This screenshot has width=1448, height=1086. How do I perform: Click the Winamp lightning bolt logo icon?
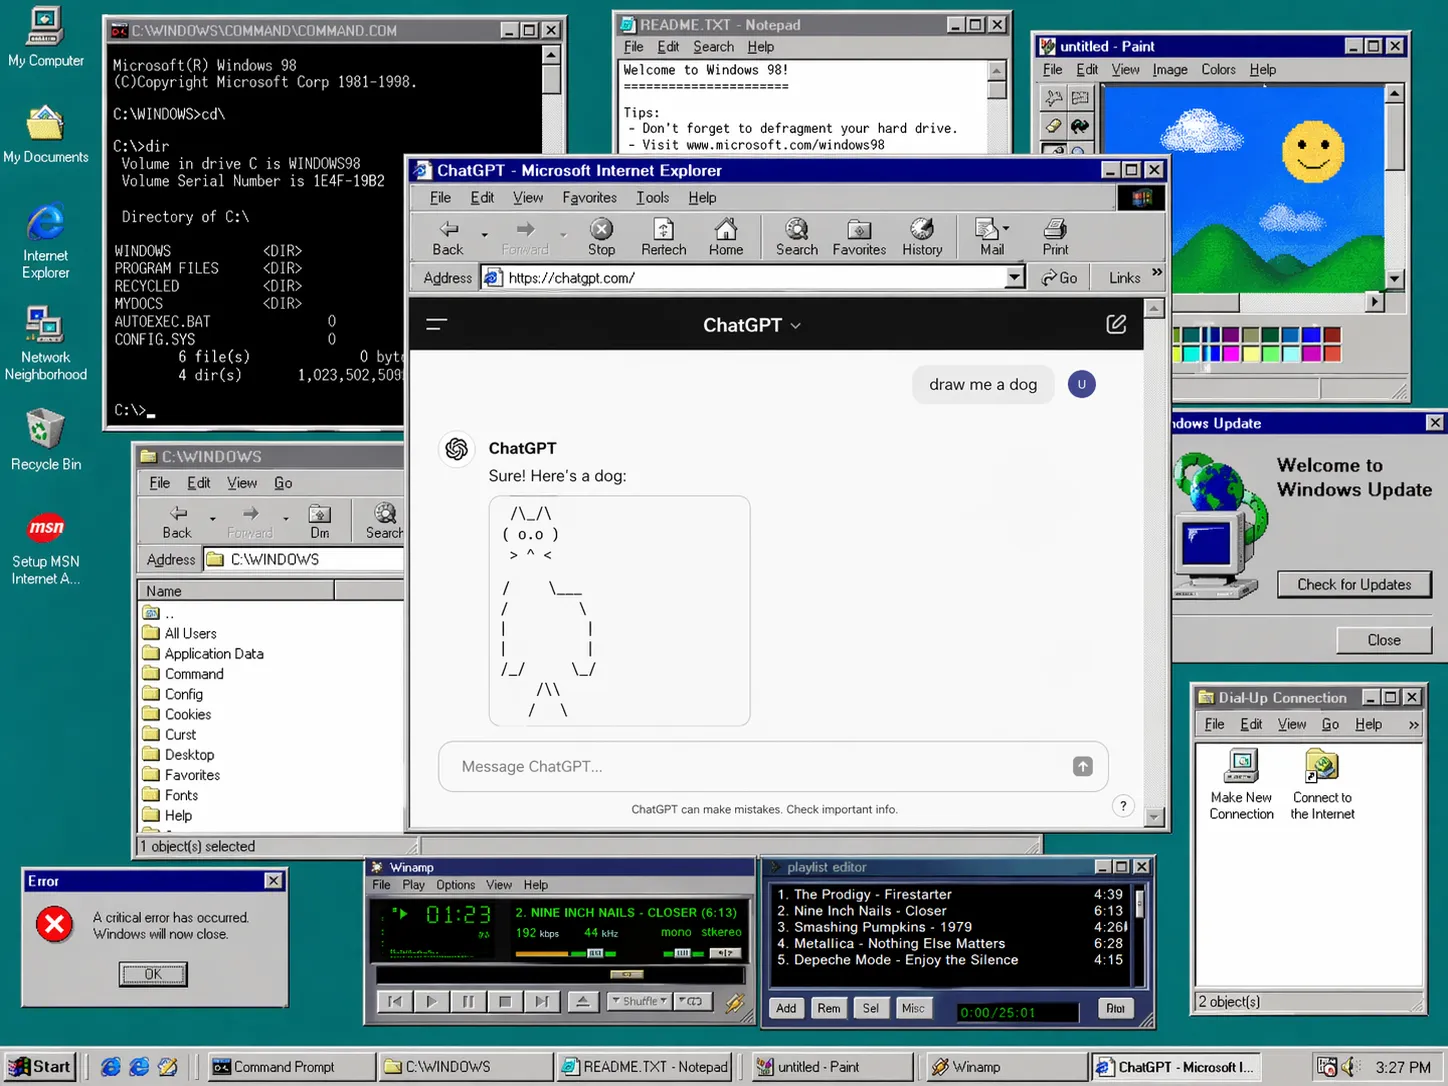pos(734,1001)
